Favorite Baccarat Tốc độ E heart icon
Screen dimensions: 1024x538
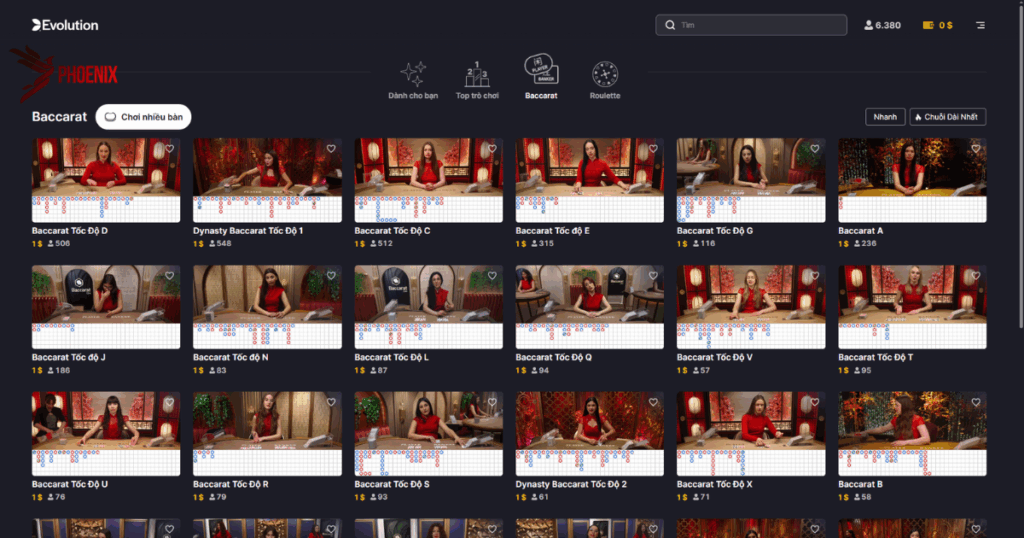point(653,149)
